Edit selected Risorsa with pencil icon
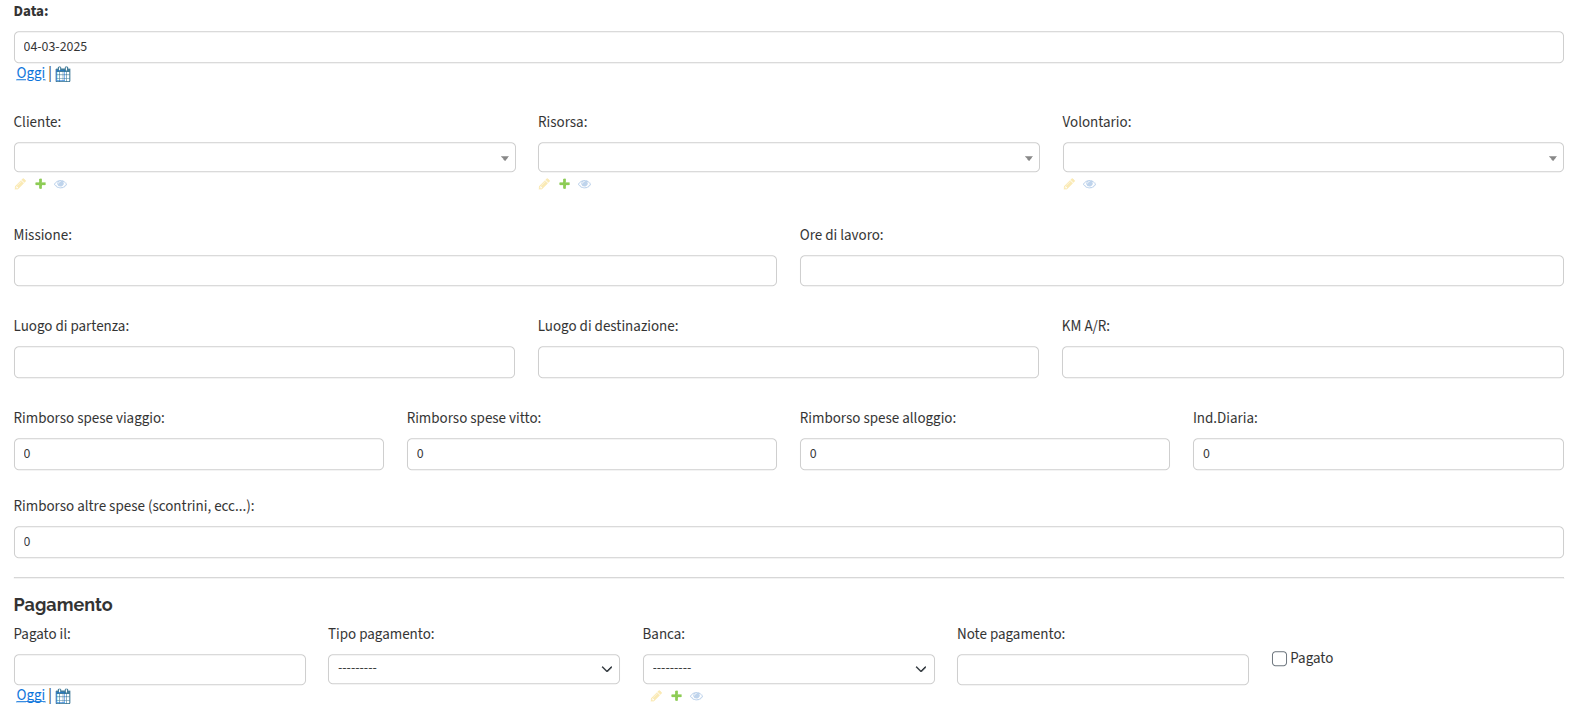 click(544, 184)
